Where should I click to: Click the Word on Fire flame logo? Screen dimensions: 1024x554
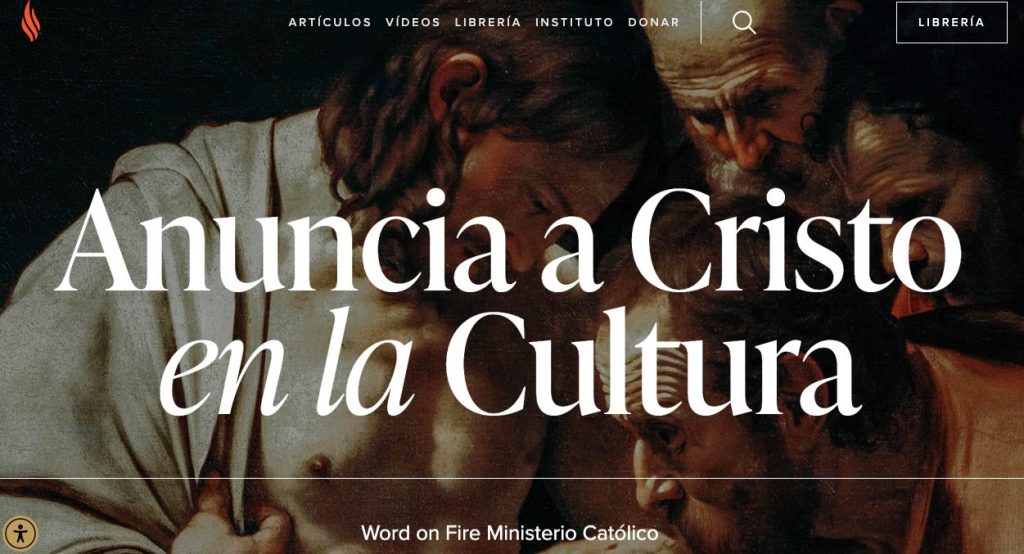coord(31,21)
